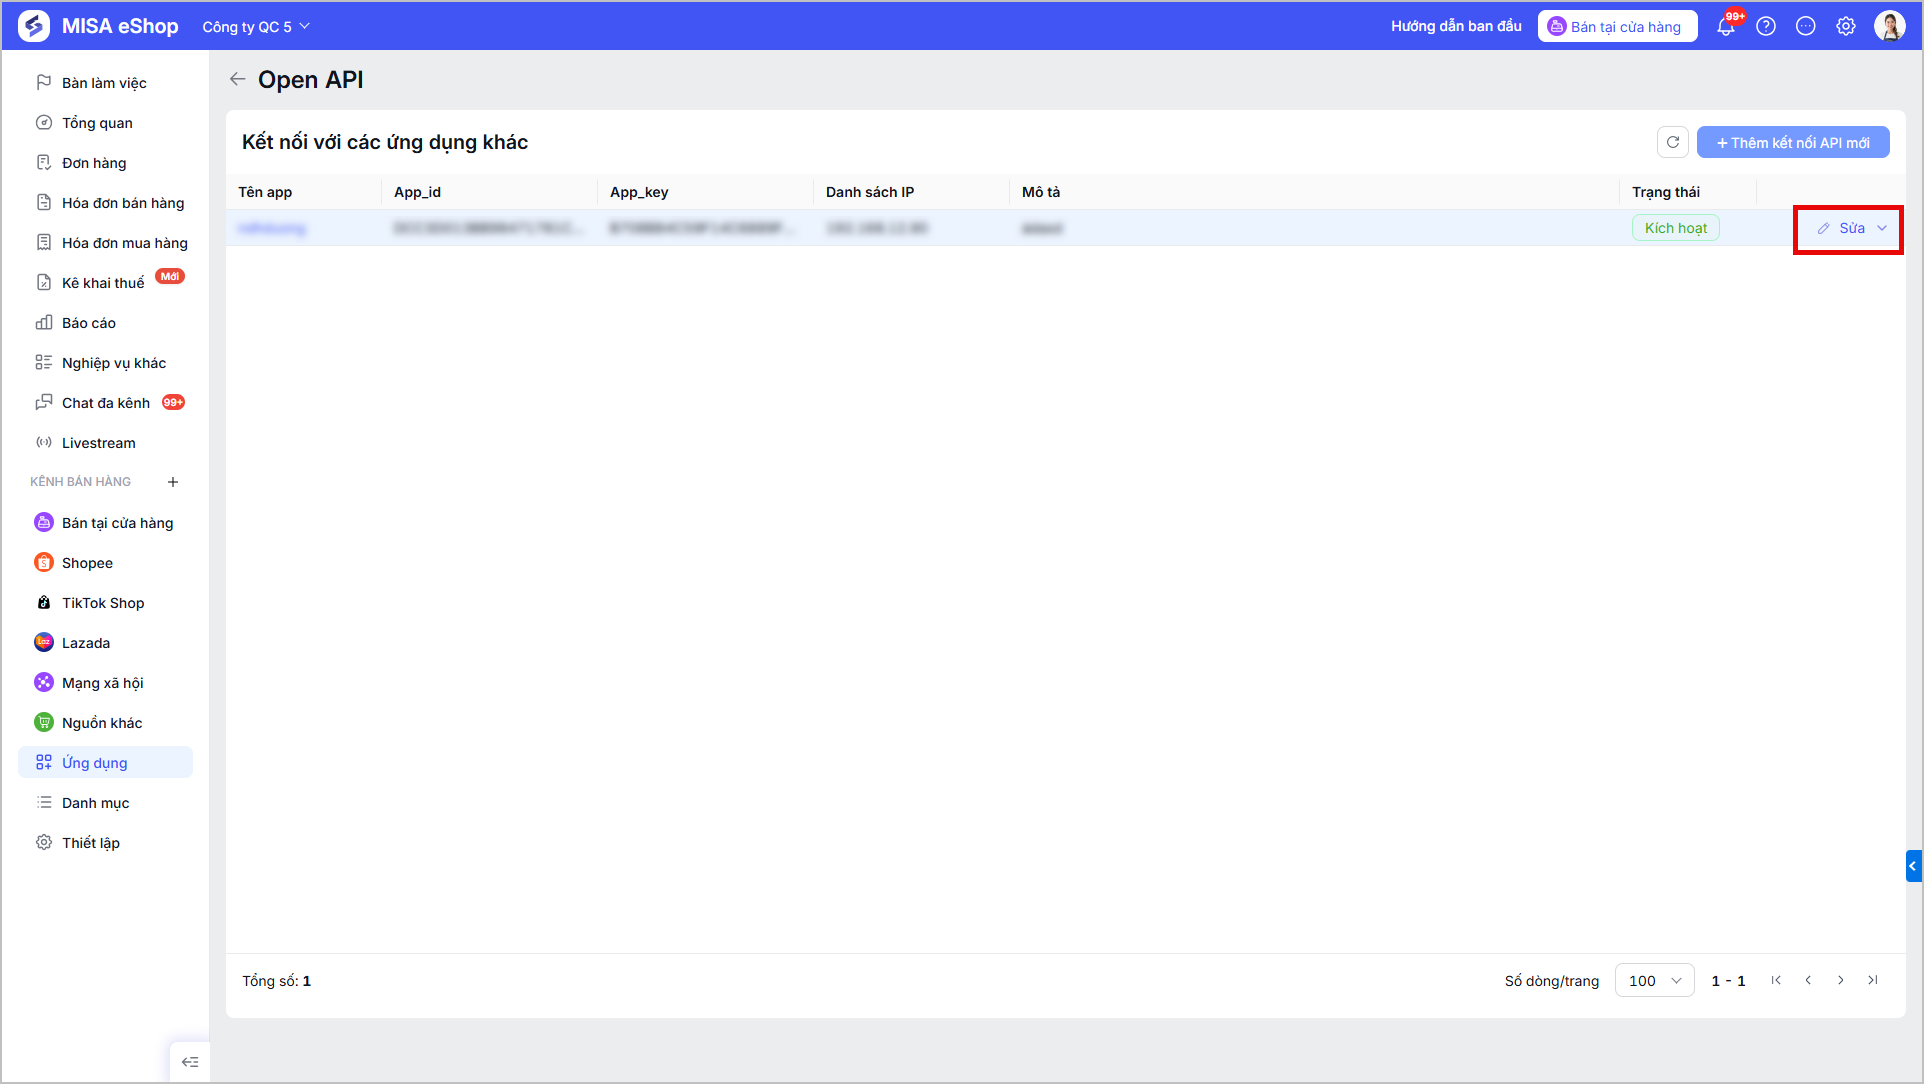This screenshot has height=1084, width=1924.
Task: Click the Bán tại cửa hàng header button
Action: (1617, 27)
